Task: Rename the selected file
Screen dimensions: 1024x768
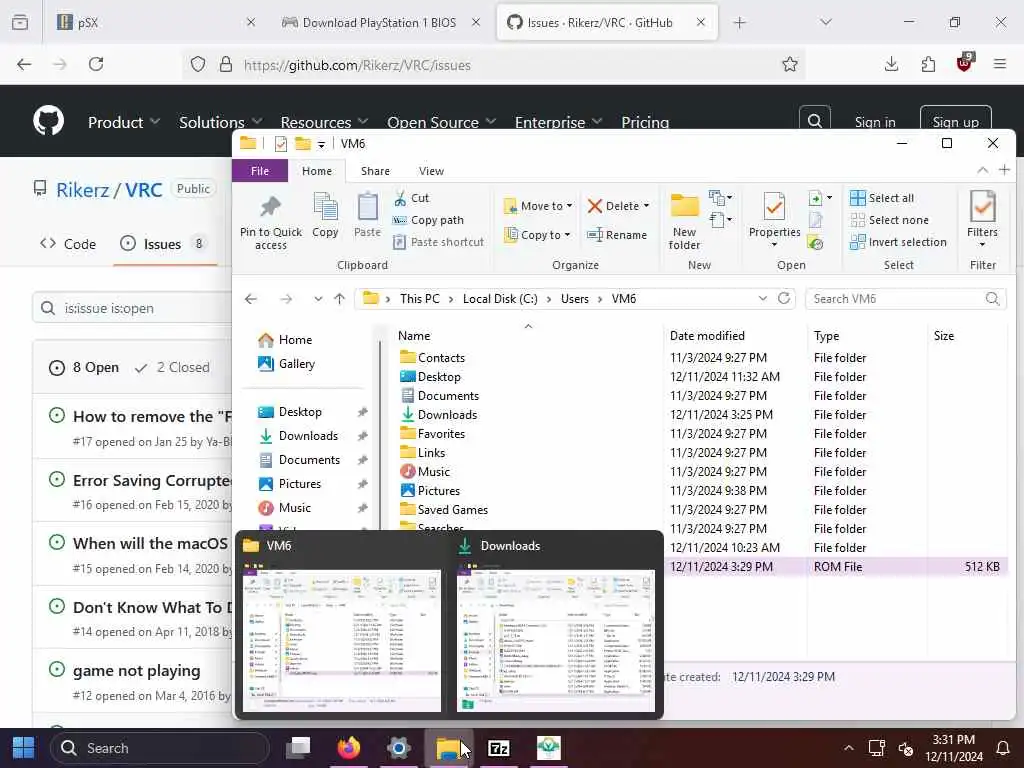Action: 617,234
